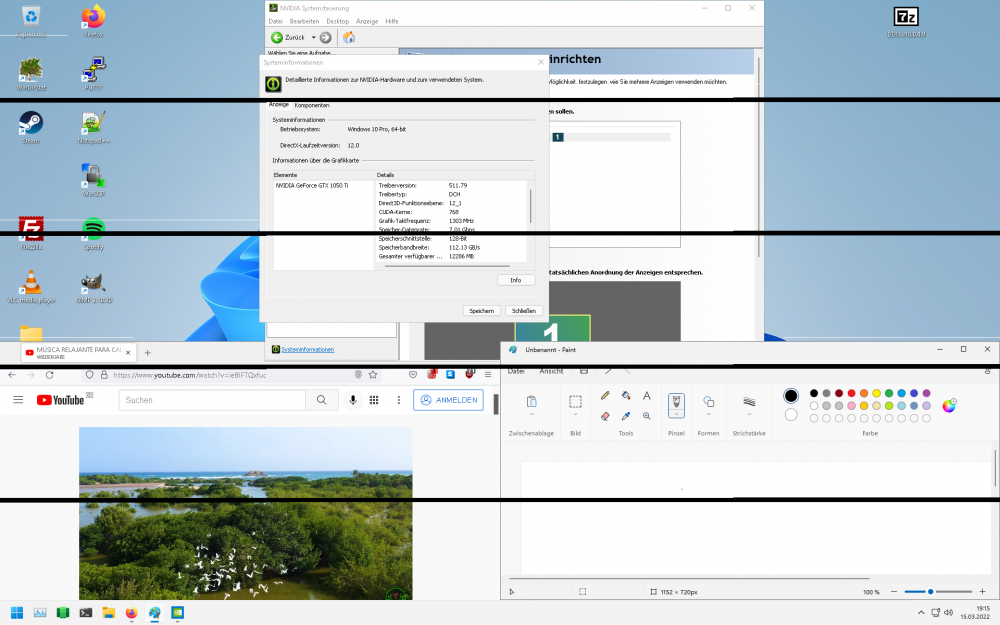This screenshot has height=625, width=1000.
Task: Click the YouTube search magnifier button
Action: pos(321,400)
